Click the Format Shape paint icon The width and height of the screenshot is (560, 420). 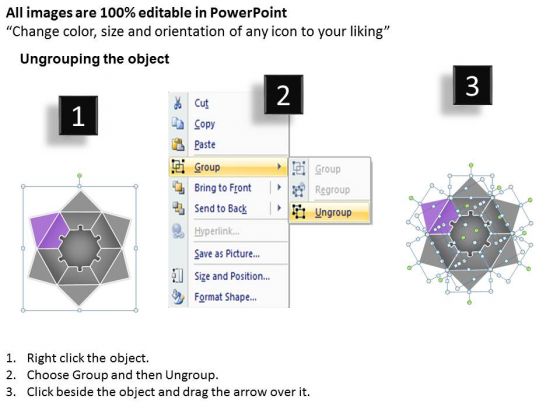coord(178,297)
